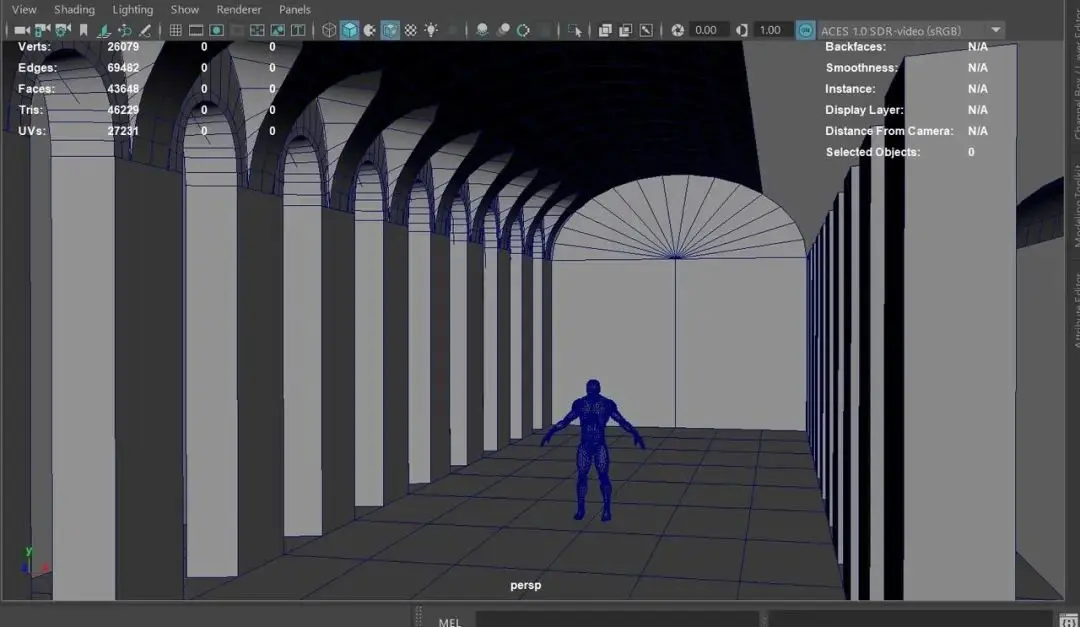Open Camera Attributes from the panel toolbar
This screenshot has height=627, width=1080.
63,30
